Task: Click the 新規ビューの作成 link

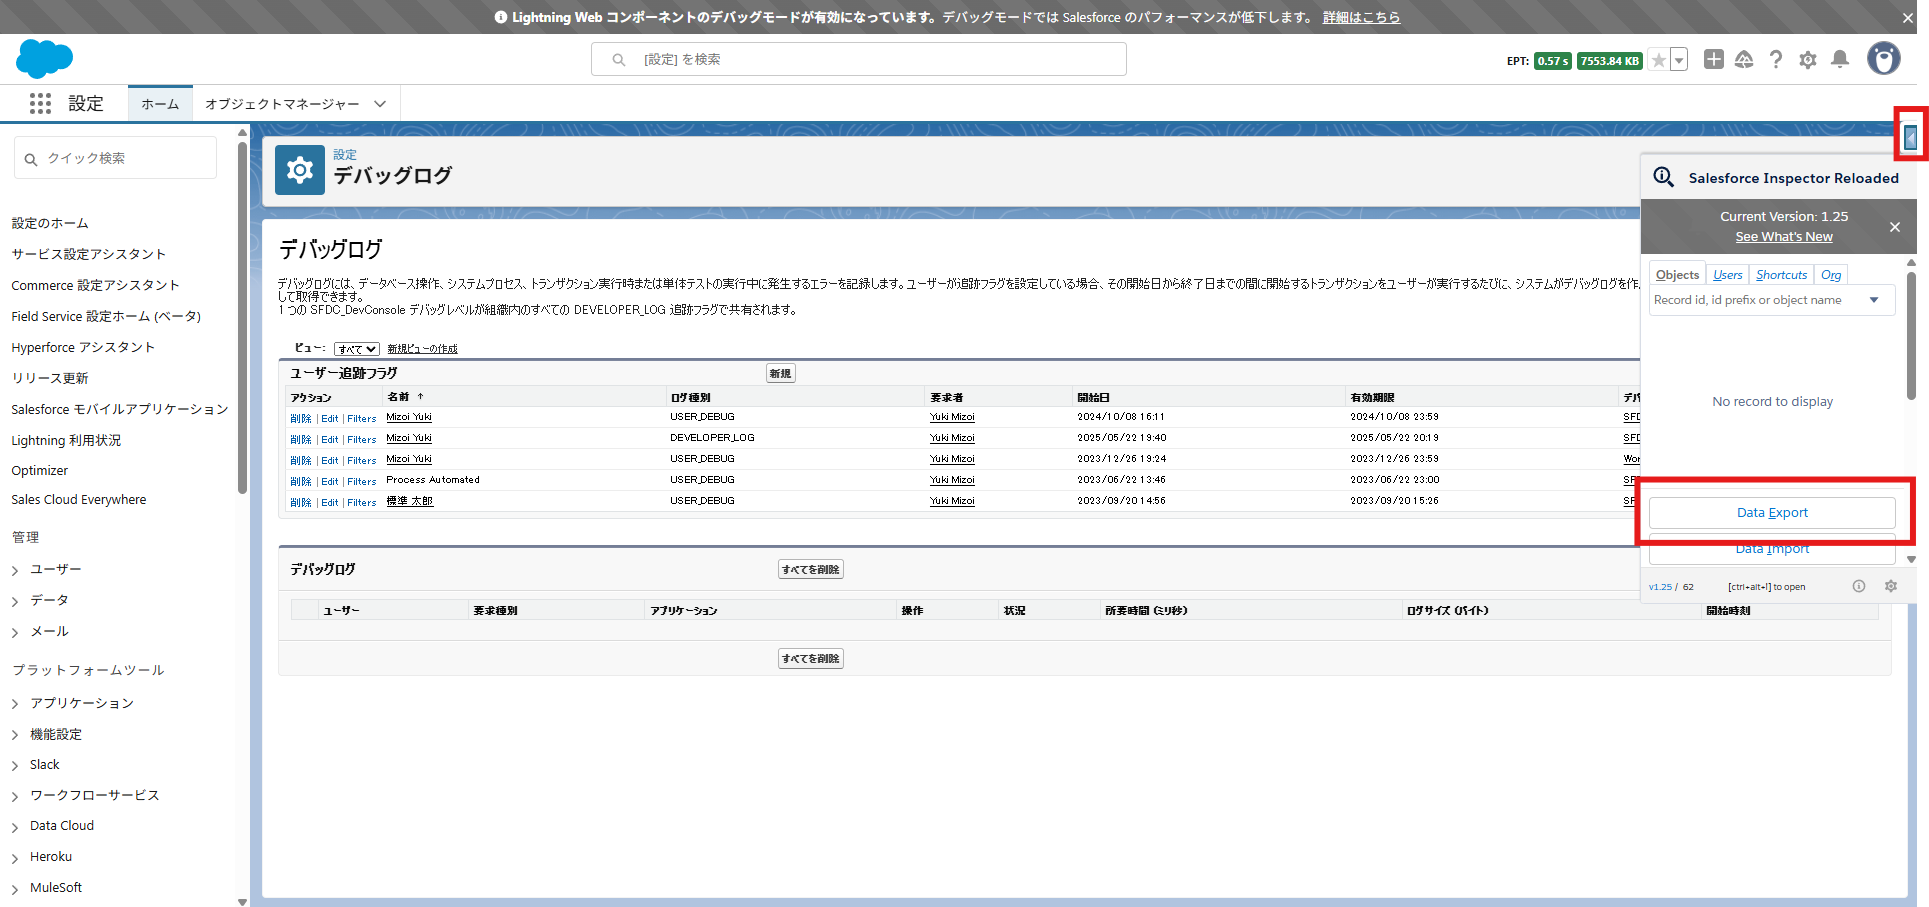Action: (422, 349)
